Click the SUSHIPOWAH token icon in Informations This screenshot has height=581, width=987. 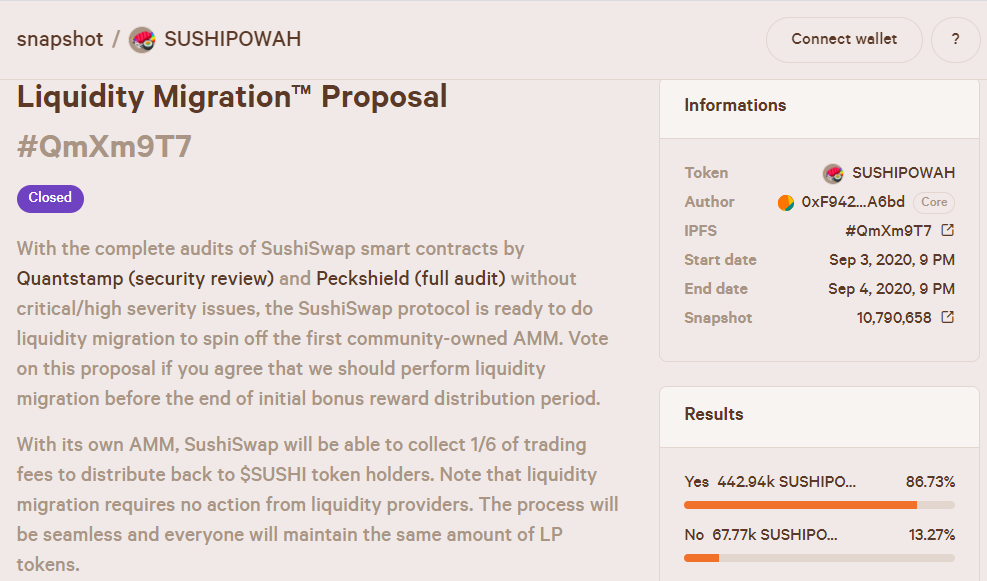833,173
